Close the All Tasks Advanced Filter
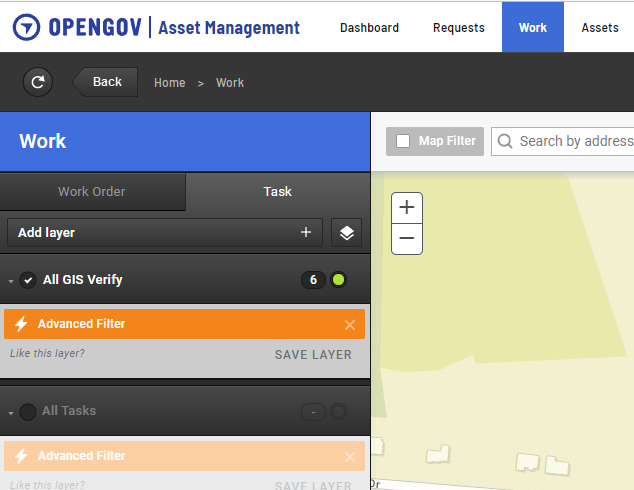 (x=350, y=457)
